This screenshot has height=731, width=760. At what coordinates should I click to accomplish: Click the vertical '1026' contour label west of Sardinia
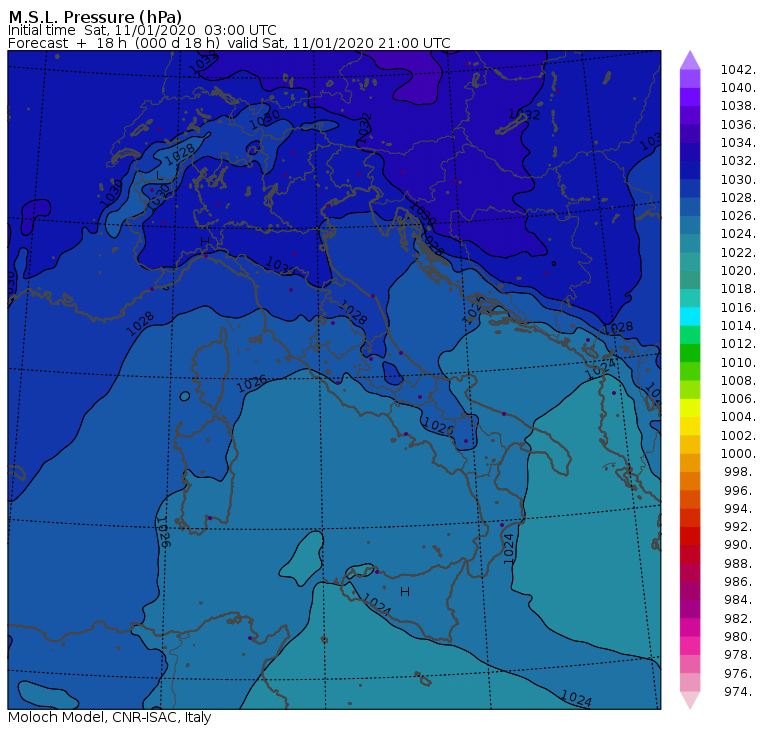[x=163, y=532]
